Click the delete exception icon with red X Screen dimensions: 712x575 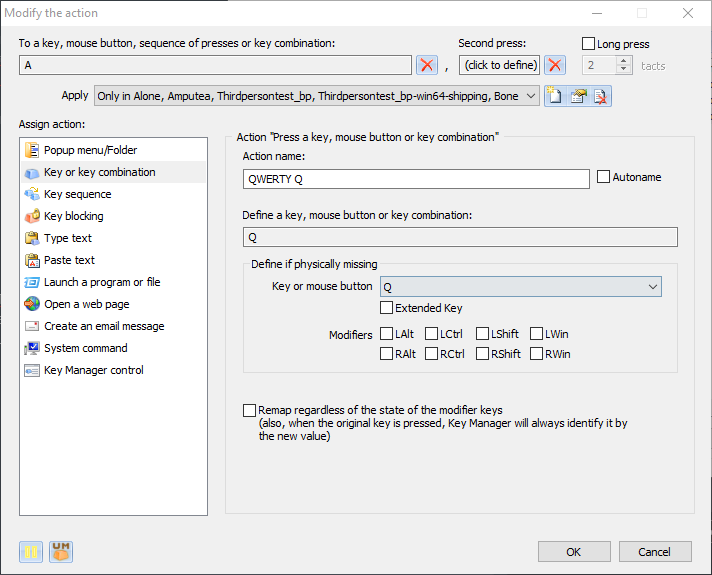(600, 96)
